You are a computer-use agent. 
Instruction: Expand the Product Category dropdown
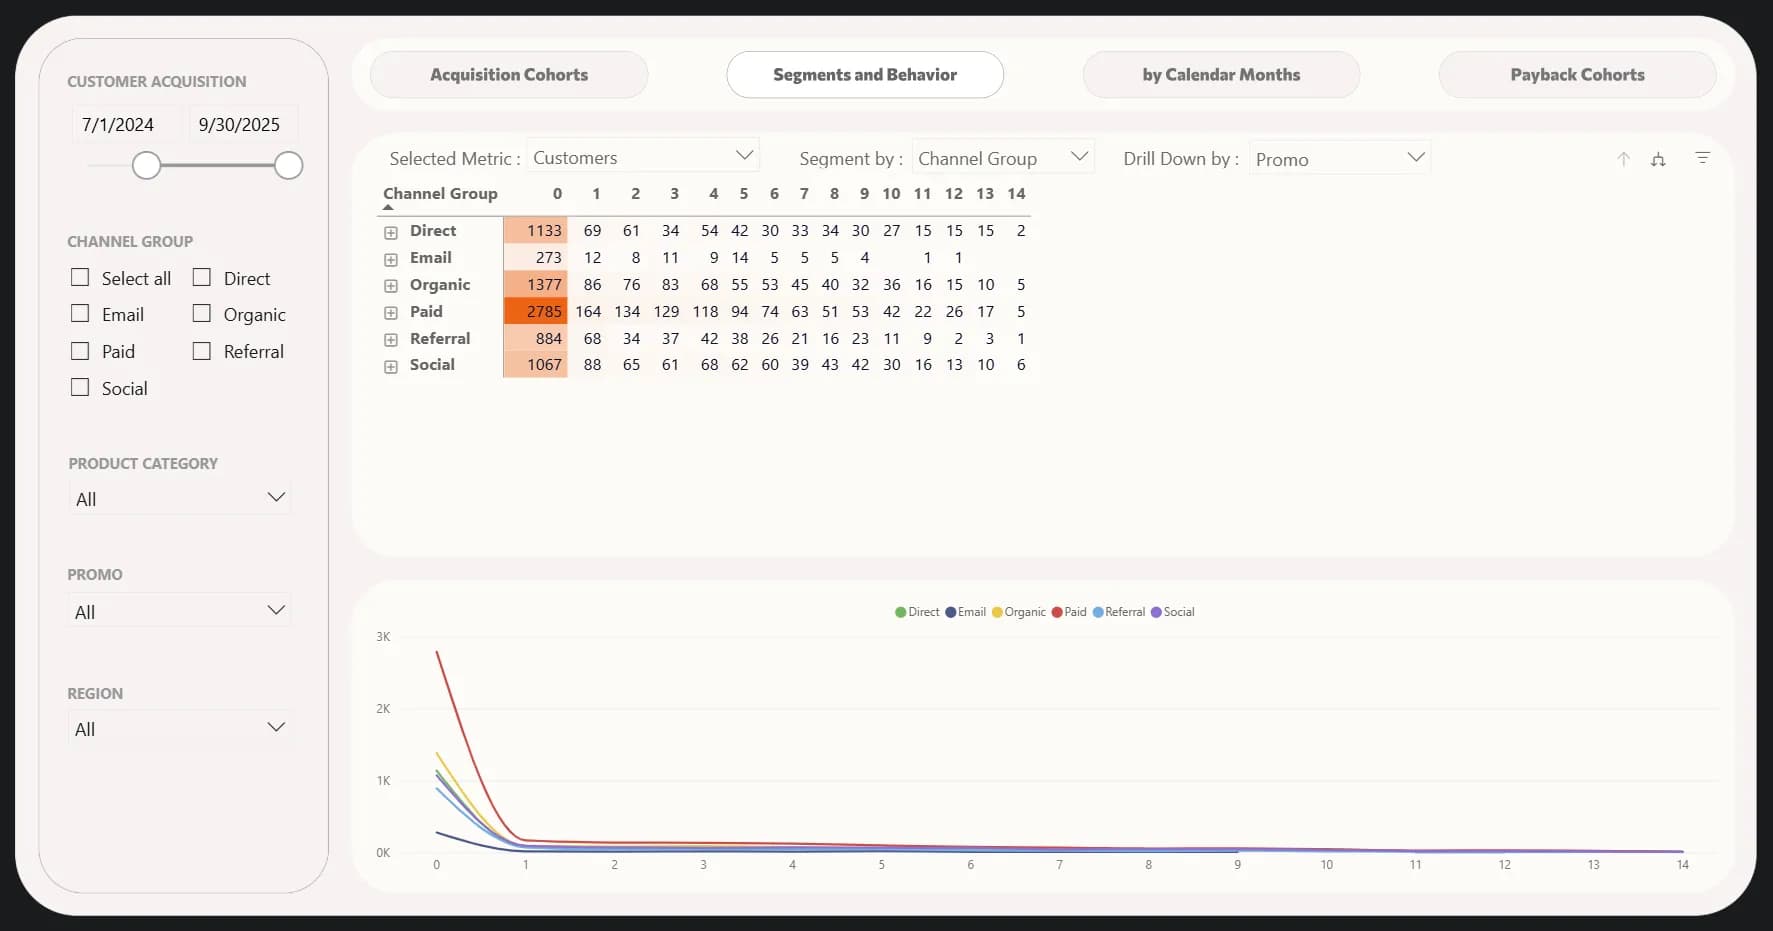(180, 498)
